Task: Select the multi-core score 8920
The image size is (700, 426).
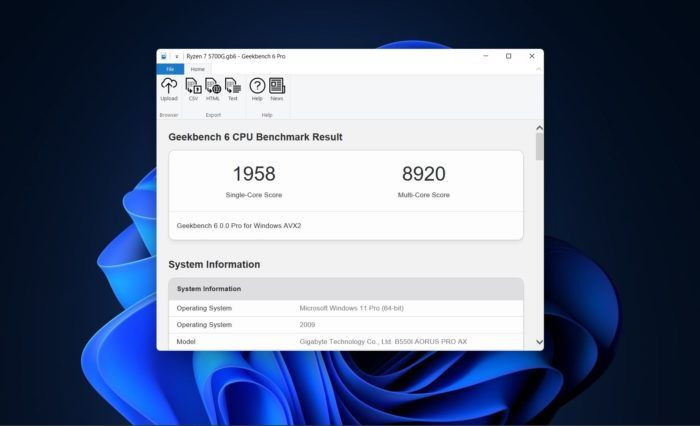Action: (x=424, y=174)
